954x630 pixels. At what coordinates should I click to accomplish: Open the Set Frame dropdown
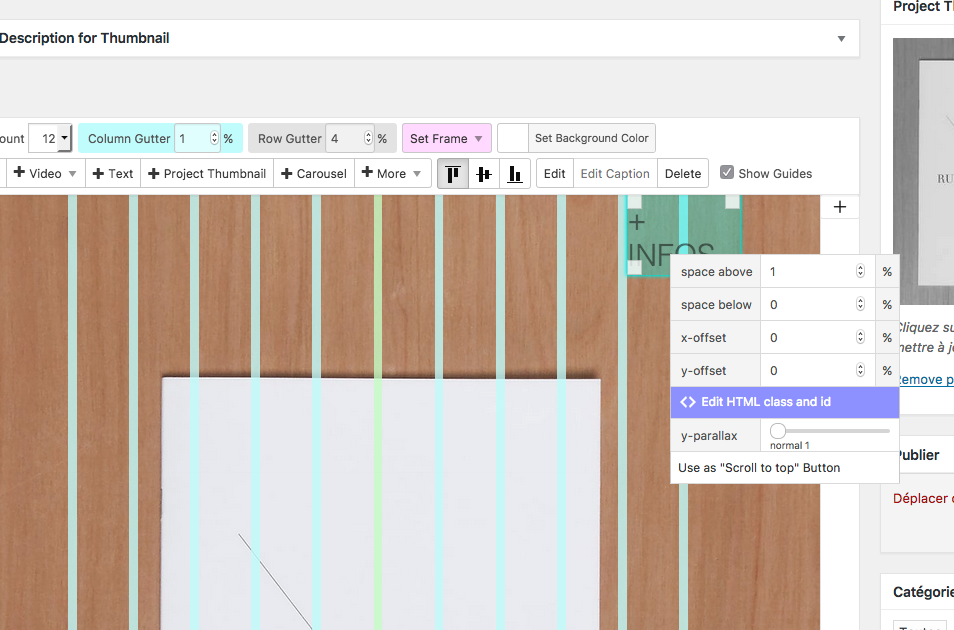click(446, 138)
